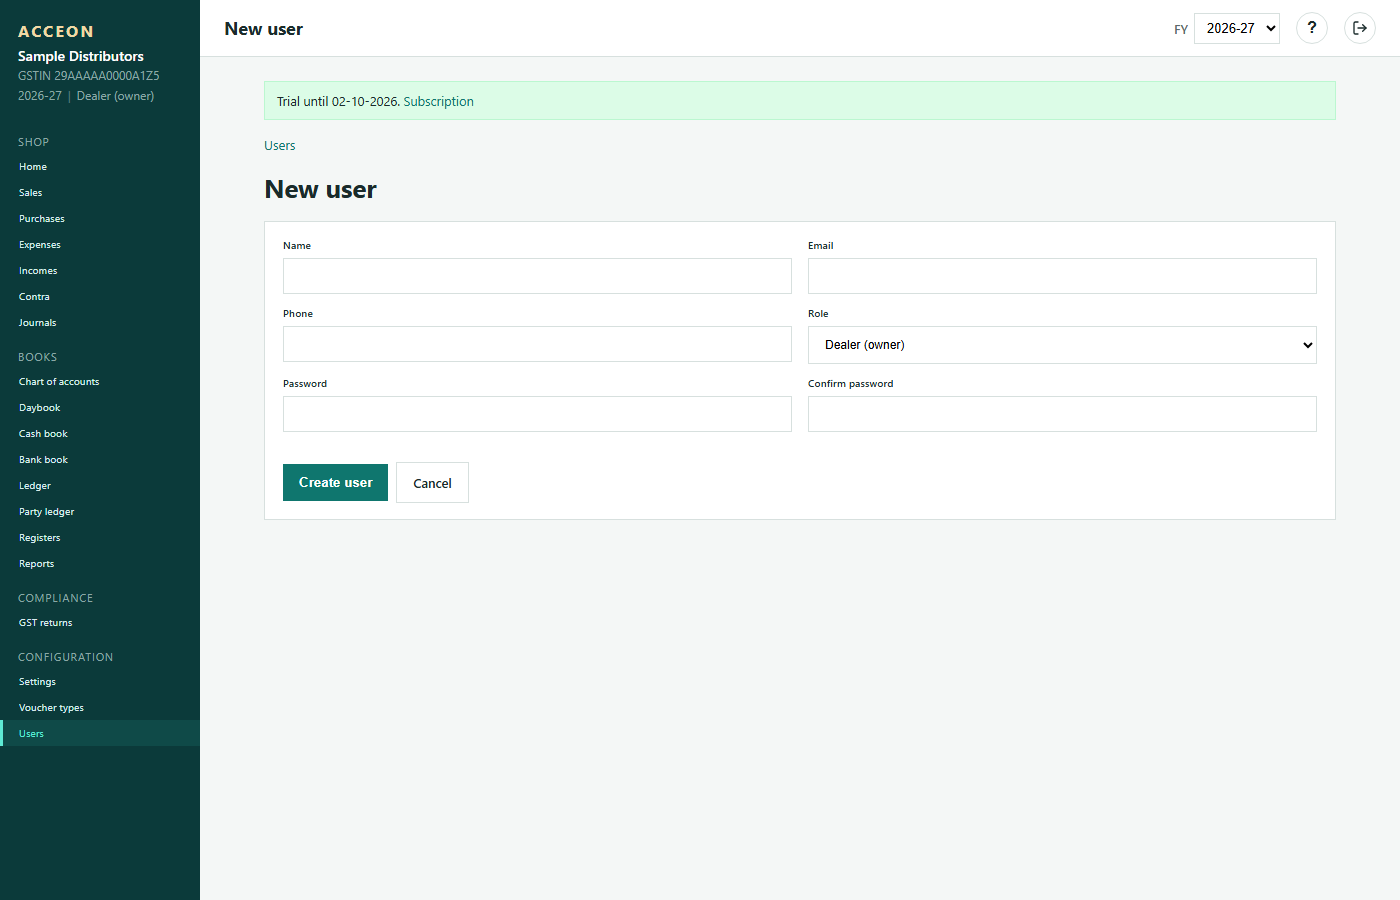The image size is (1400, 900).
Task: Go back via Users breadcrumb link
Action: (280, 146)
